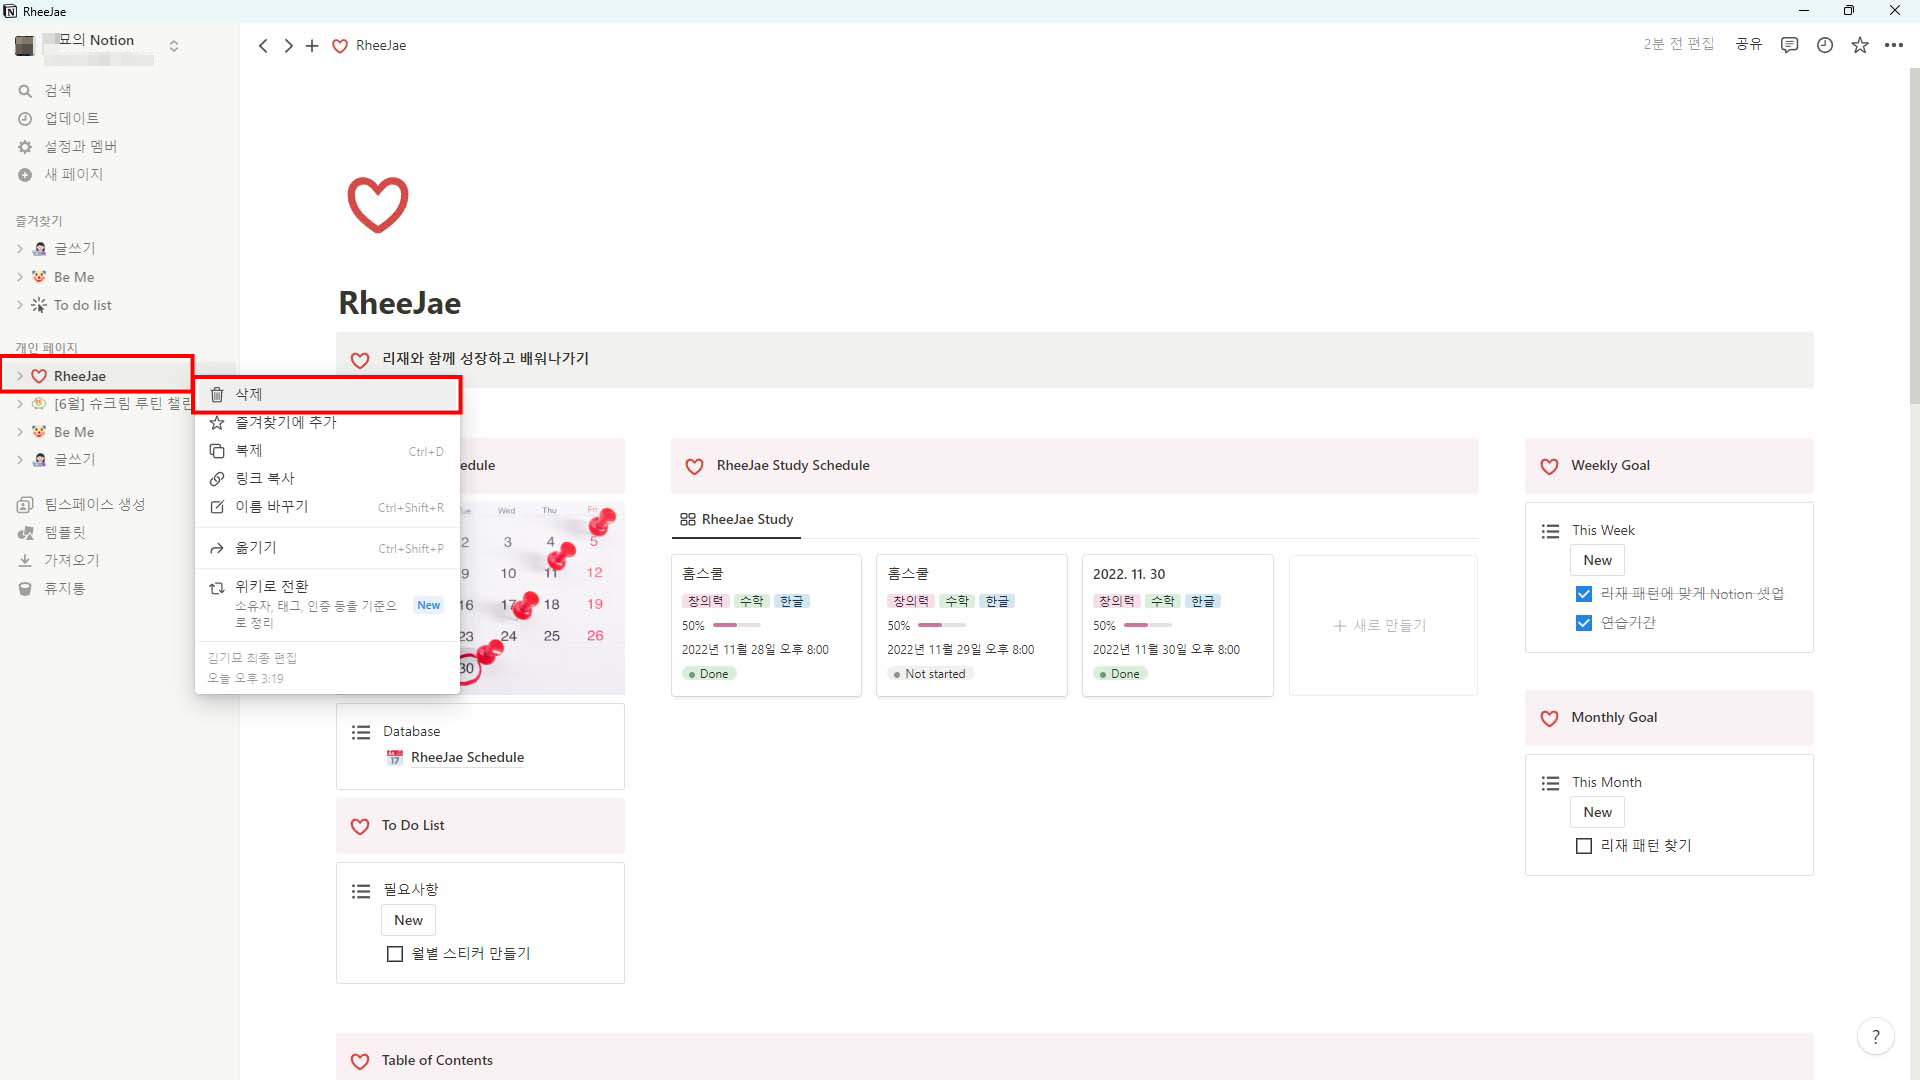
Task: Click progress bar on 2022. 11. 30 card
Action: coord(1147,625)
